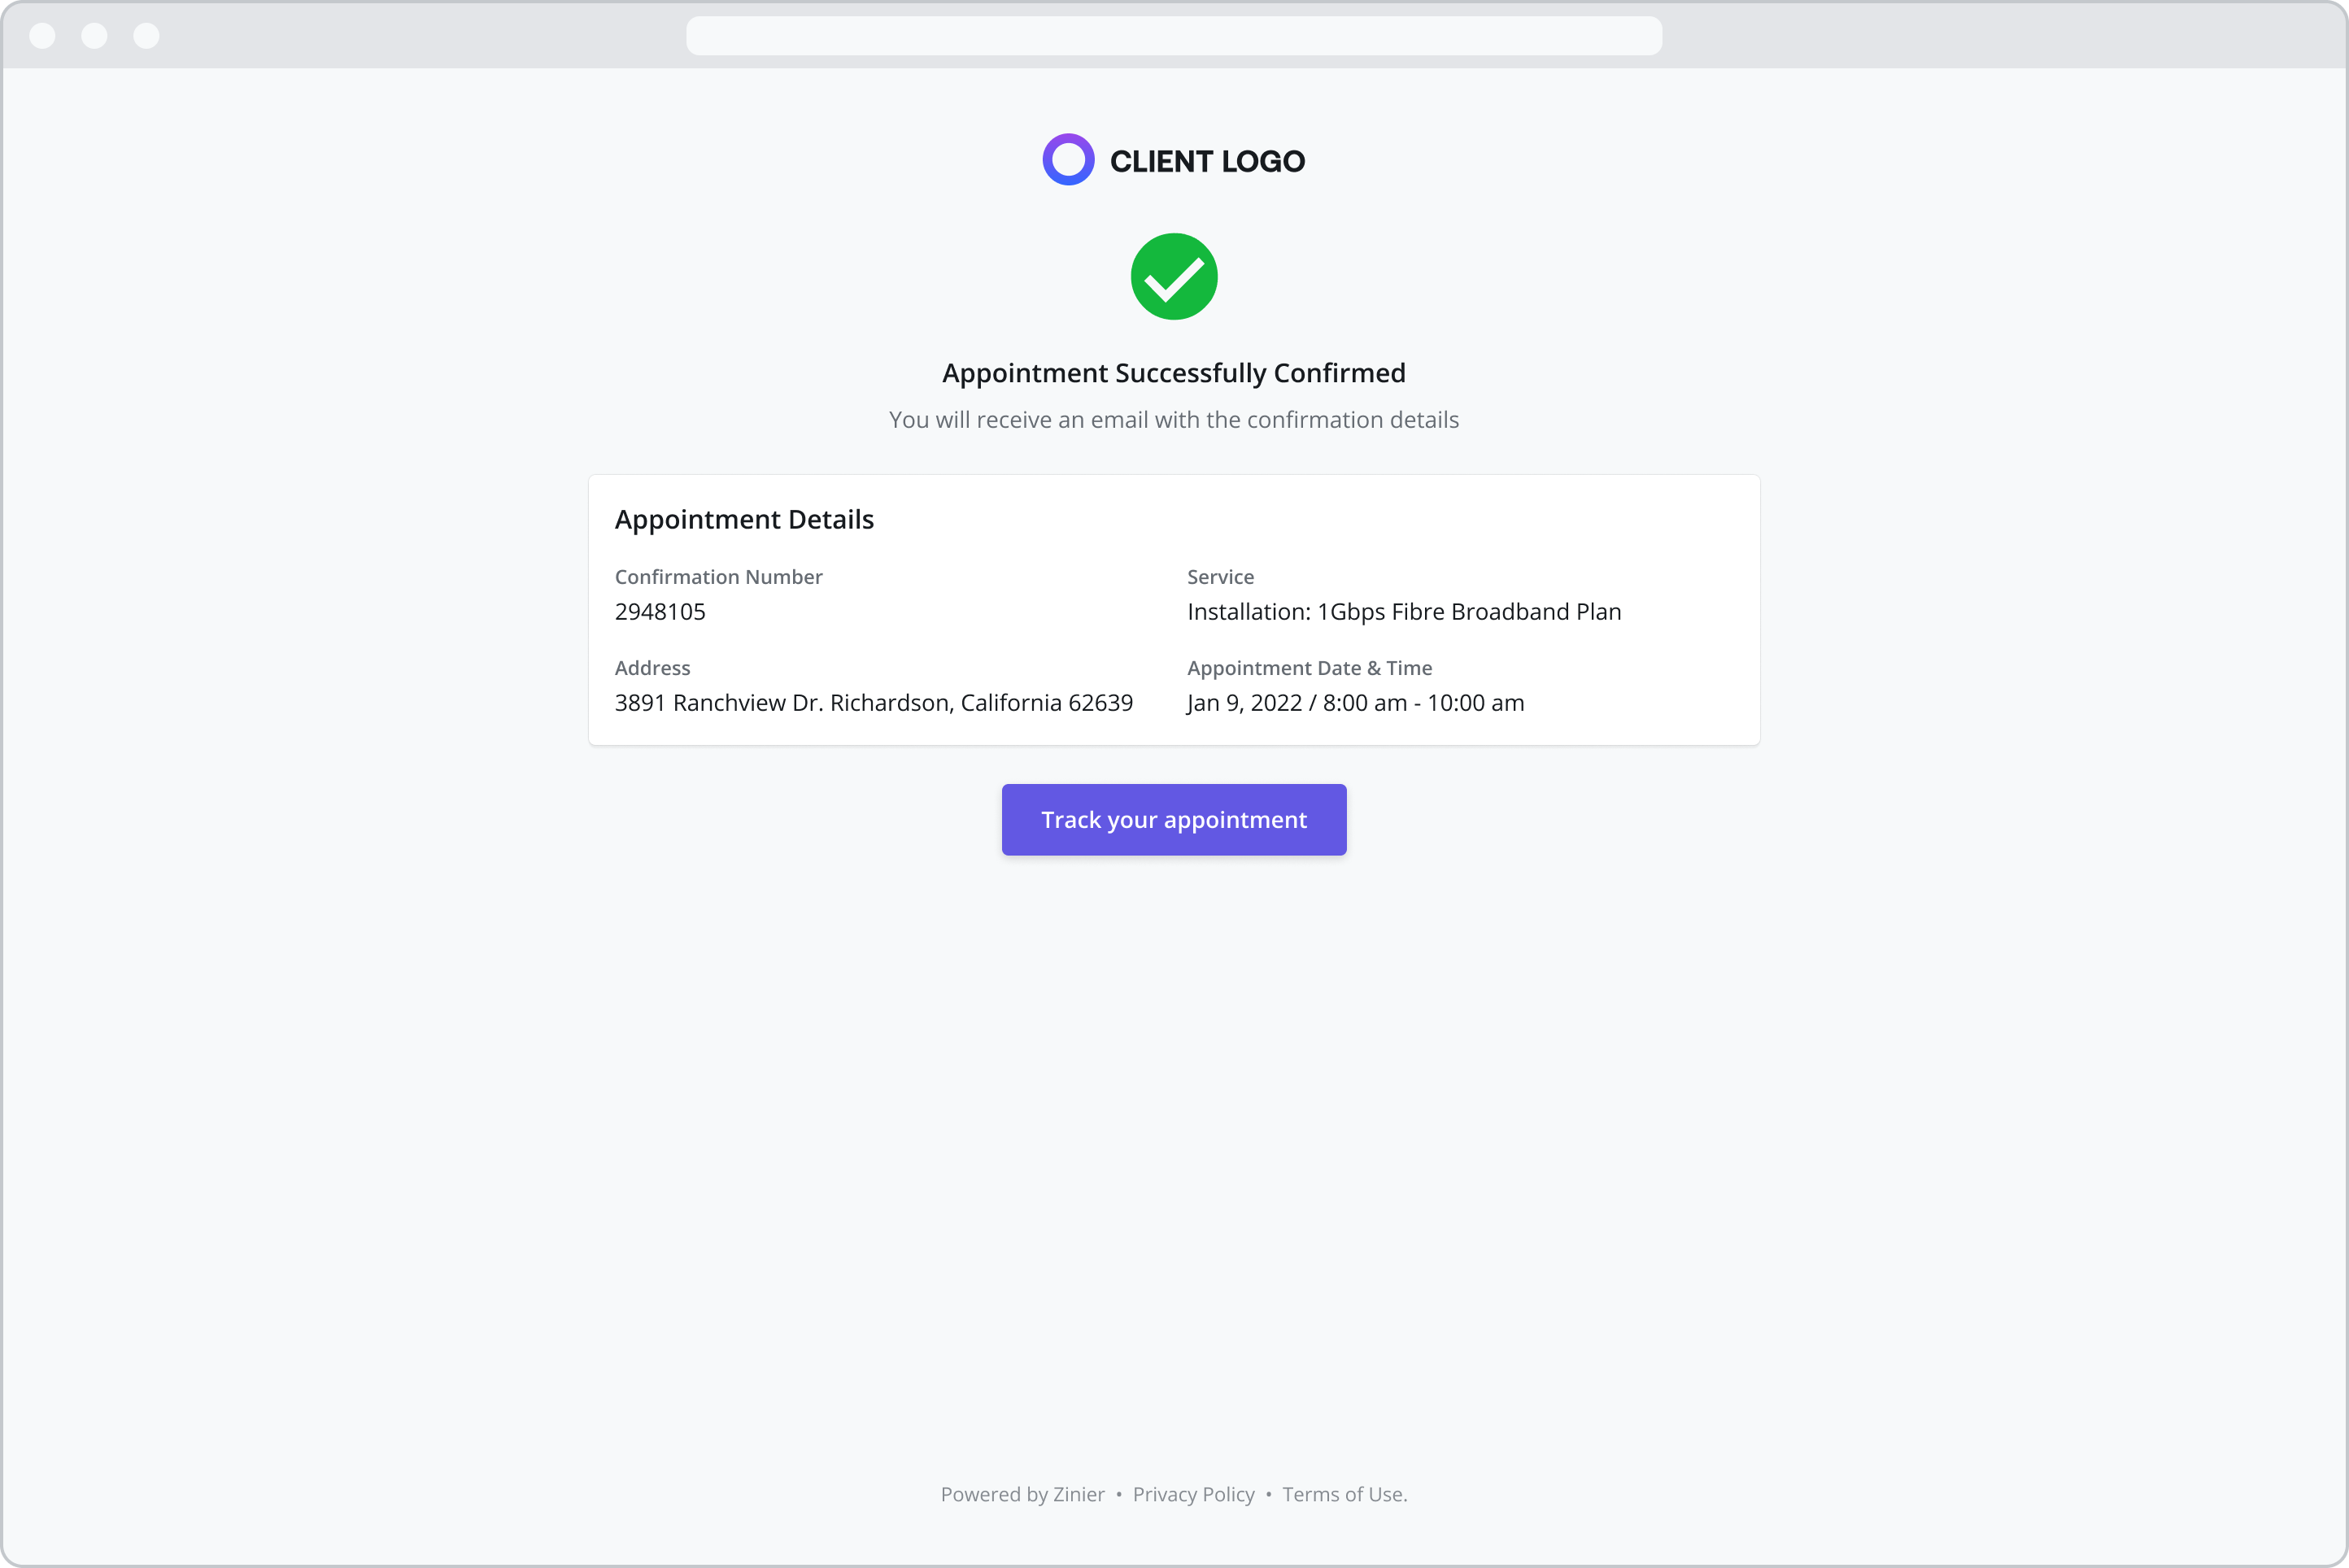Image resolution: width=2349 pixels, height=1568 pixels.
Task: Click the browser address bar
Action: tap(1174, 36)
